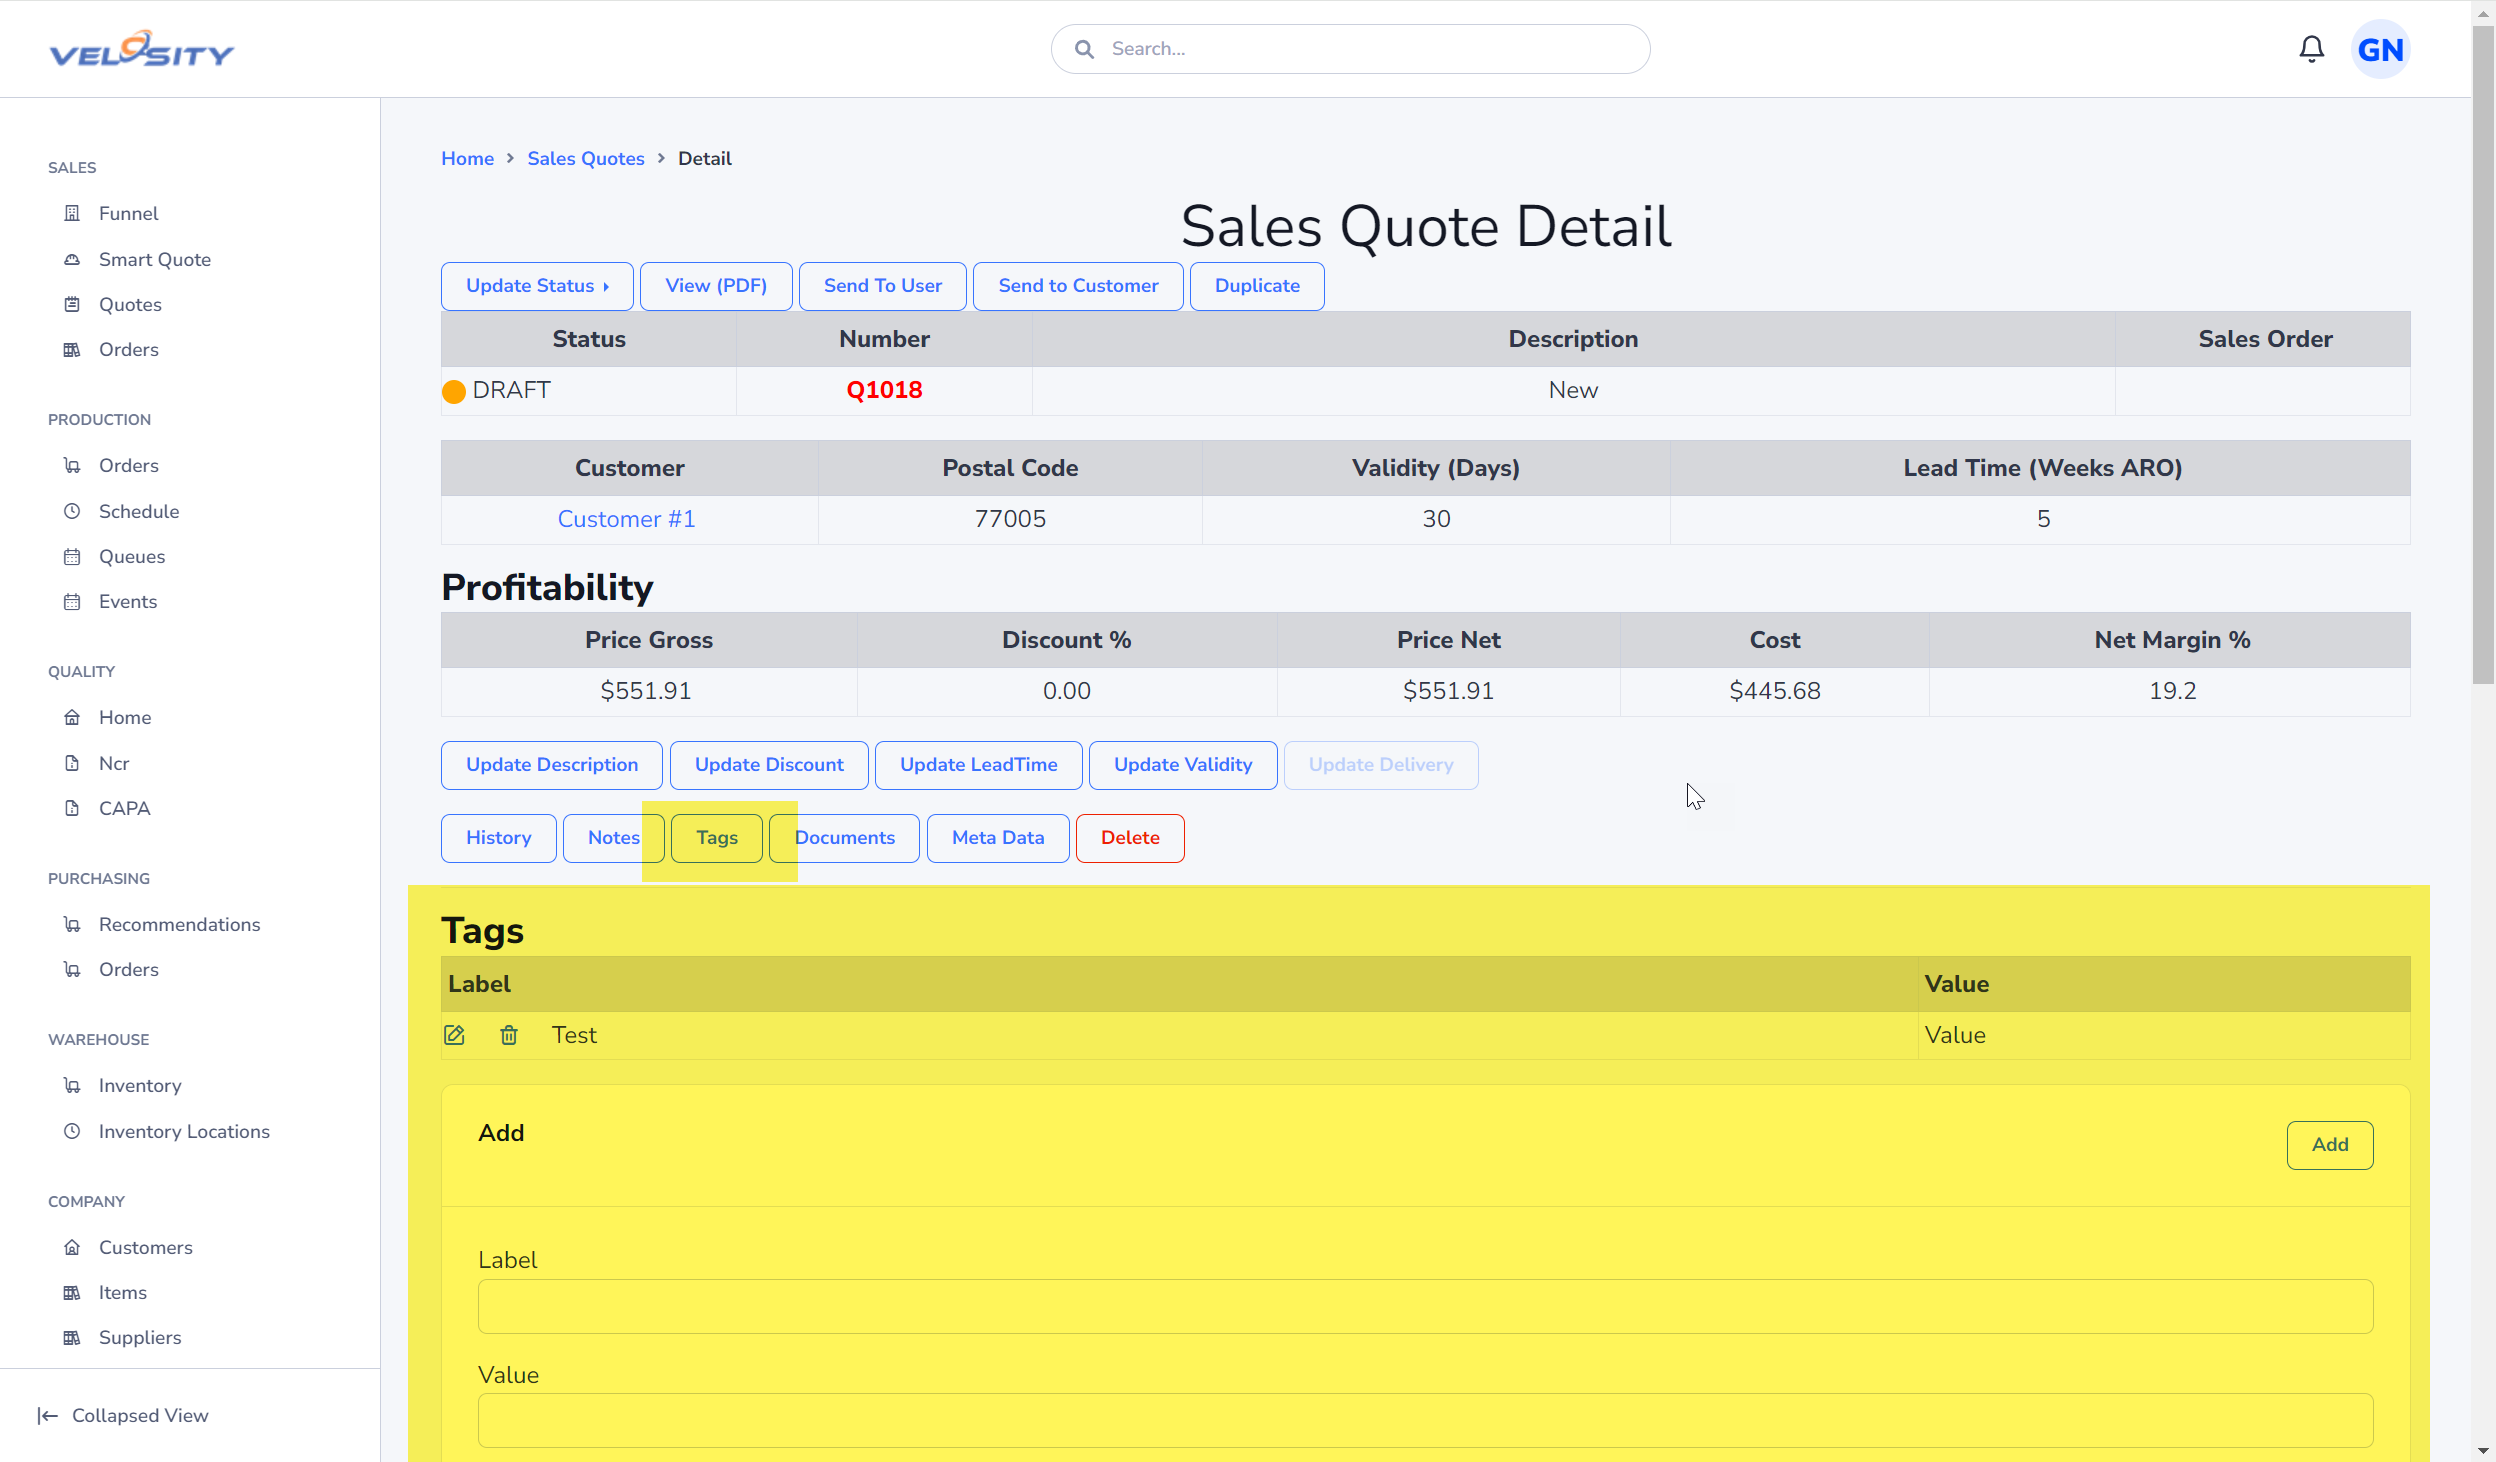Click the scrollbar up arrow
This screenshot has width=2496, height=1462.
(x=2483, y=13)
